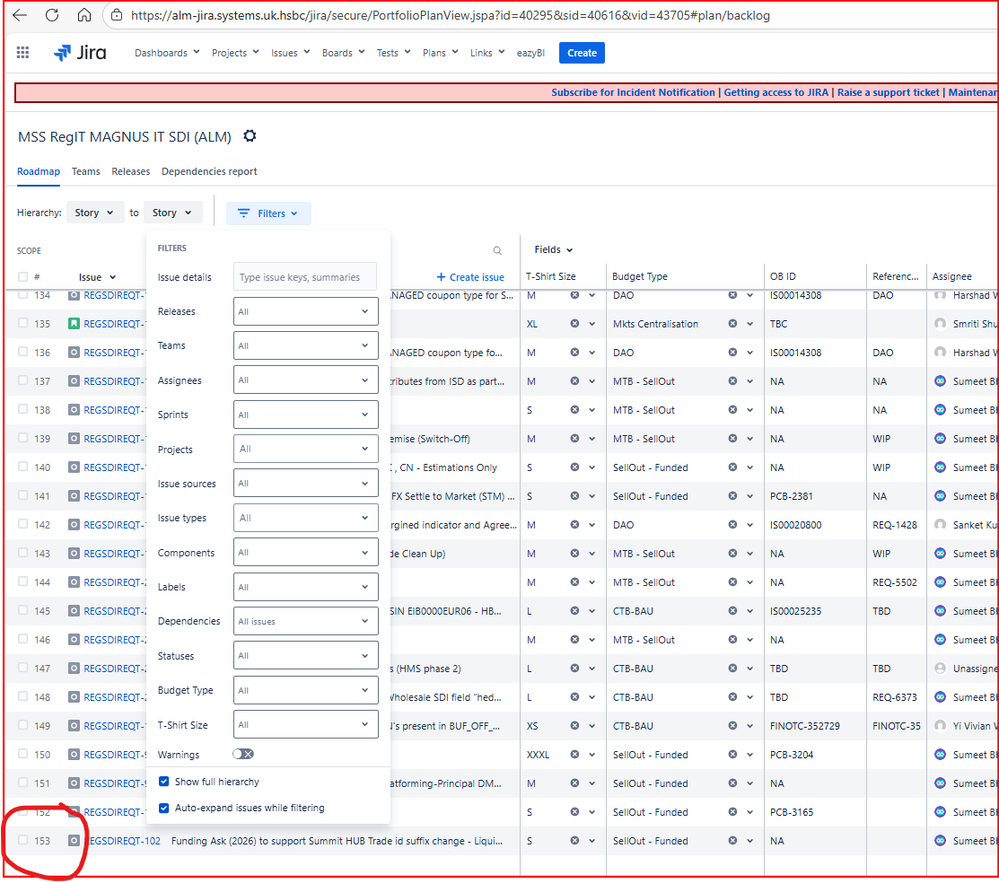Focus the Issue details search field
The width and height of the screenshot is (999, 882).
click(305, 277)
